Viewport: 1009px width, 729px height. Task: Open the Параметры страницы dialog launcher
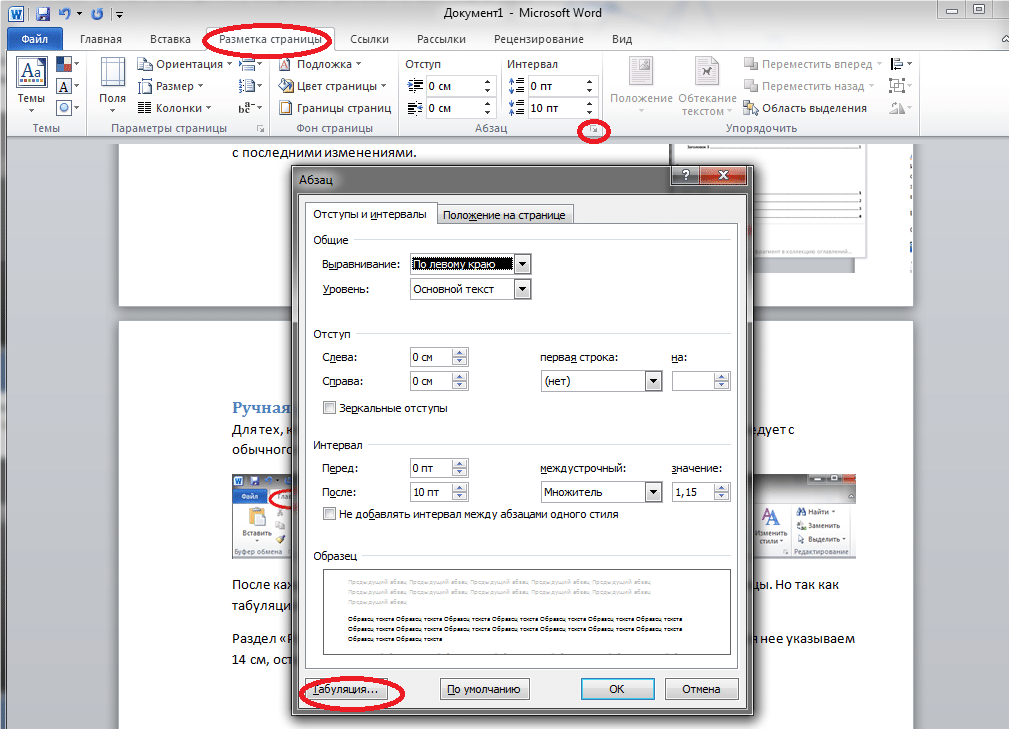tap(261, 129)
